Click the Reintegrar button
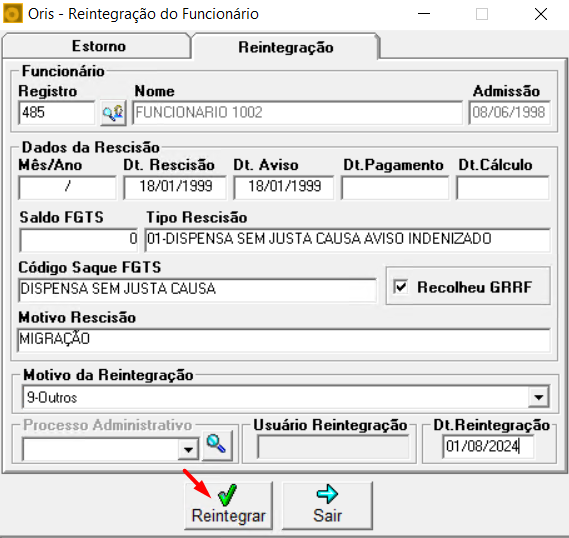Image resolution: width=569 pixels, height=538 pixels. [229, 505]
